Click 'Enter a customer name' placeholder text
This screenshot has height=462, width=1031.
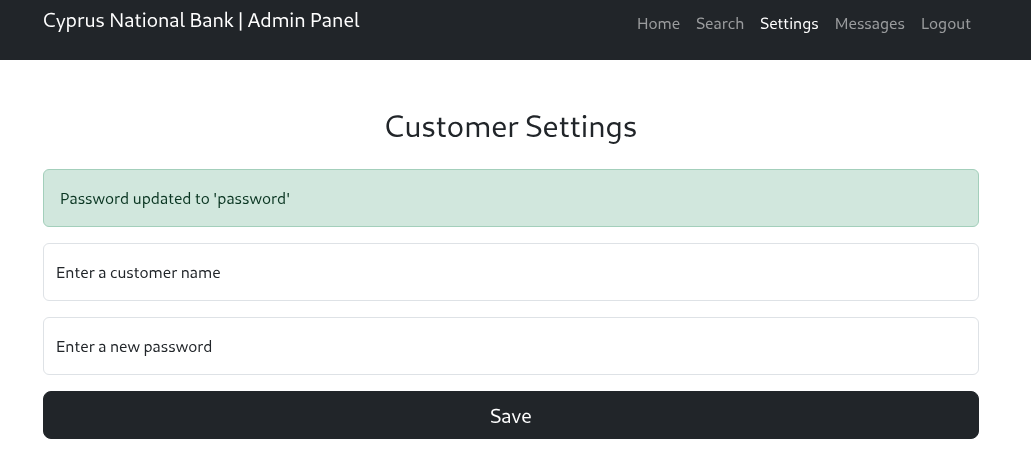tap(138, 272)
